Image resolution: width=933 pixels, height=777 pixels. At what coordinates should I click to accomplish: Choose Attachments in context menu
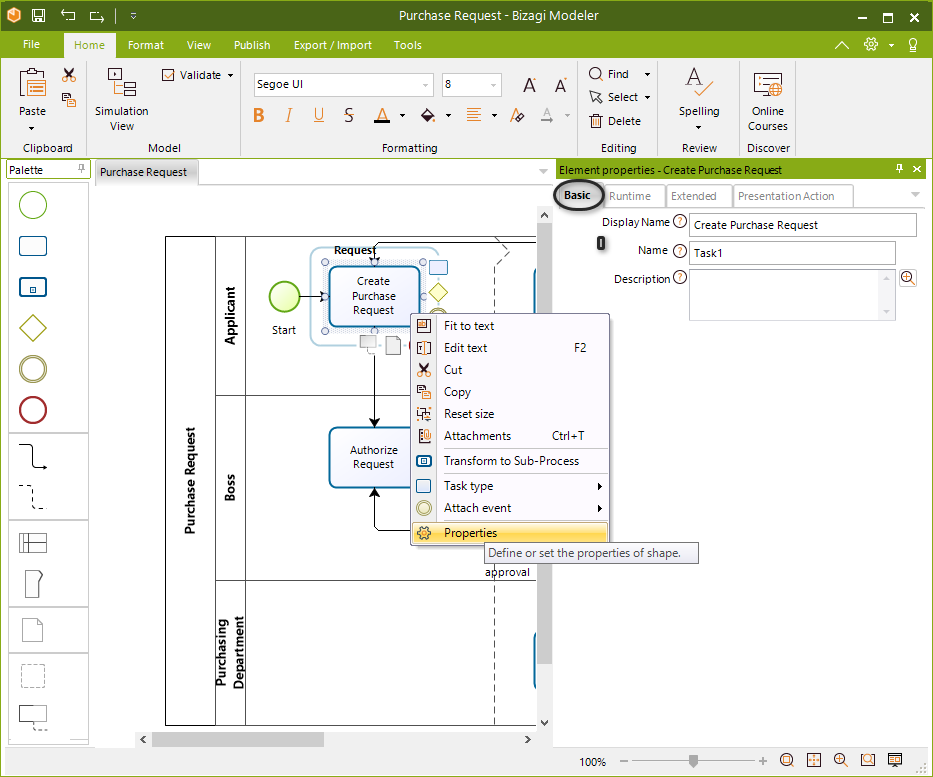tap(510, 436)
